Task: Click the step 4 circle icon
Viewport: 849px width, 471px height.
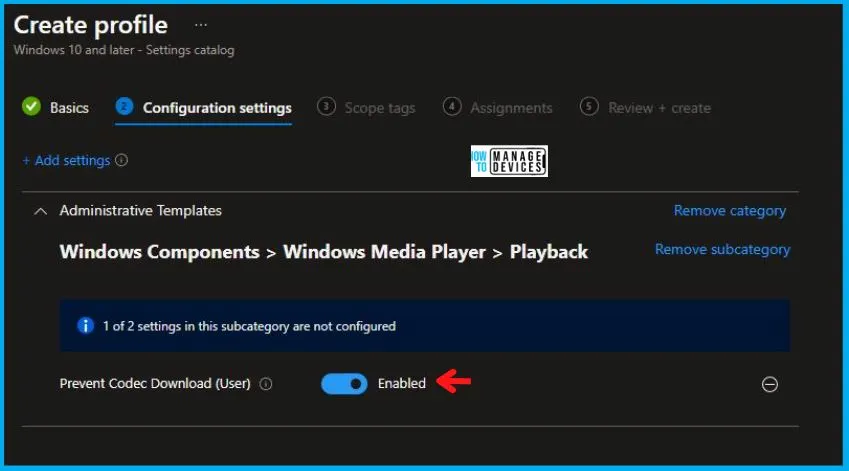Action: 452,107
